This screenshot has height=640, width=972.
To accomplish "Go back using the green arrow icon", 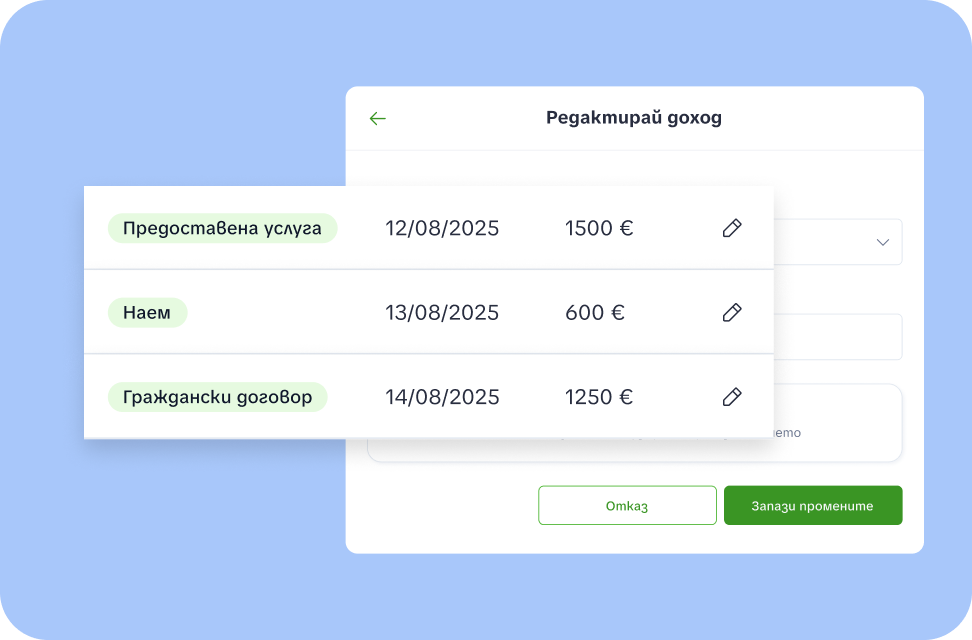I will (x=377, y=118).
